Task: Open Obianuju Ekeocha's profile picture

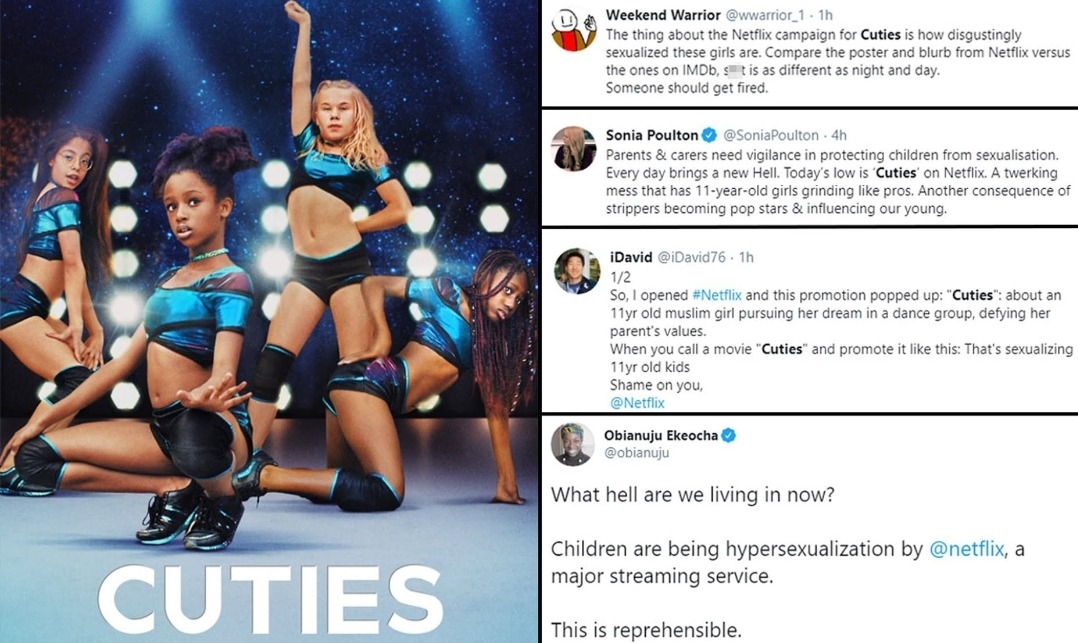Action: (573, 444)
